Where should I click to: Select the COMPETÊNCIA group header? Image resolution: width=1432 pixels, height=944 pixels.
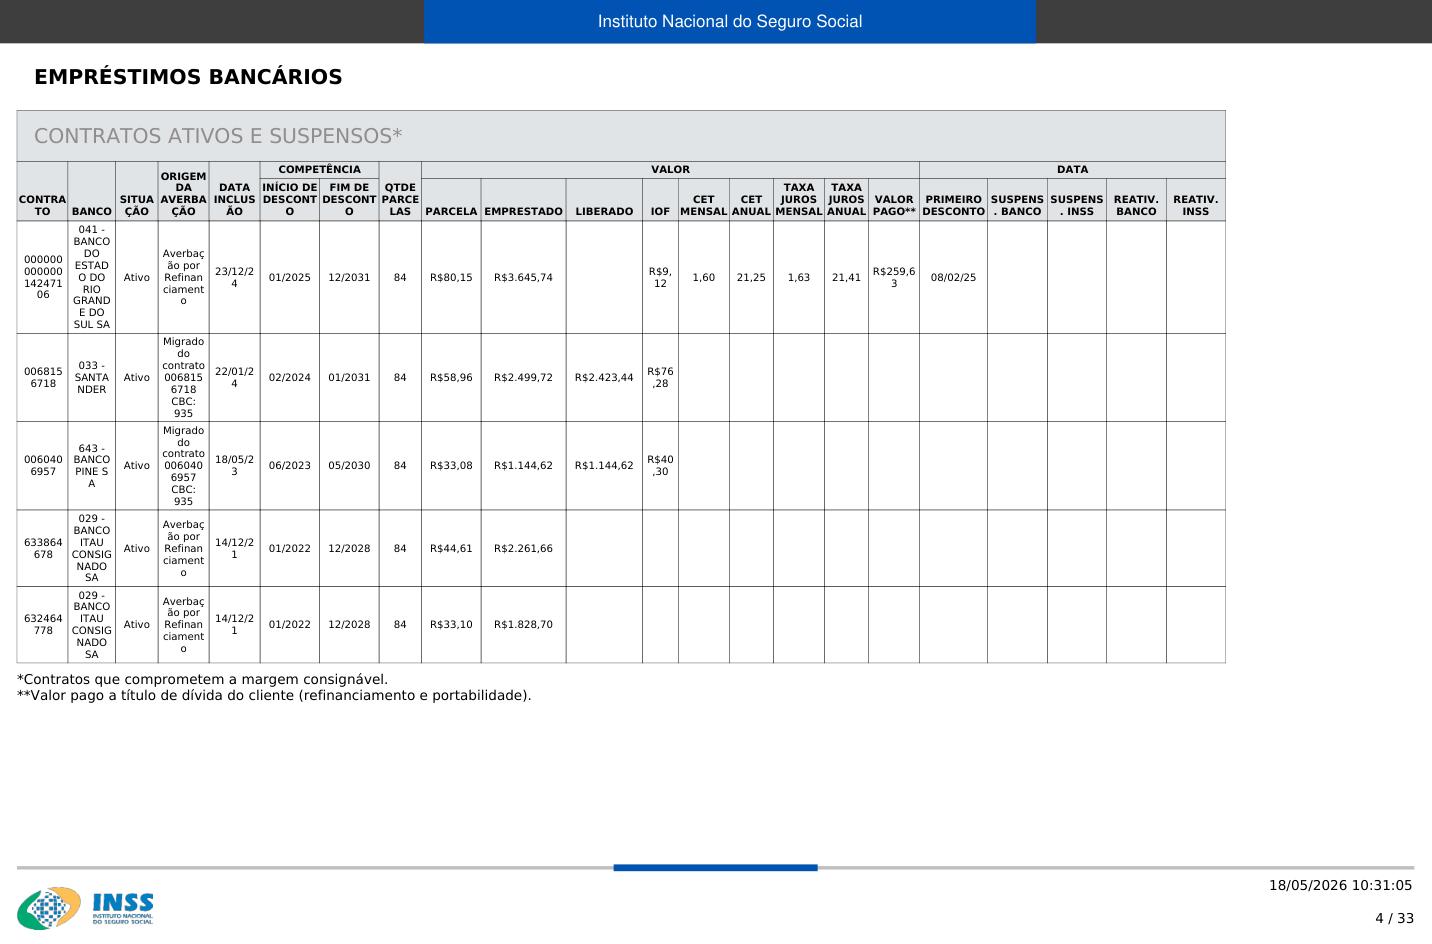(320, 170)
